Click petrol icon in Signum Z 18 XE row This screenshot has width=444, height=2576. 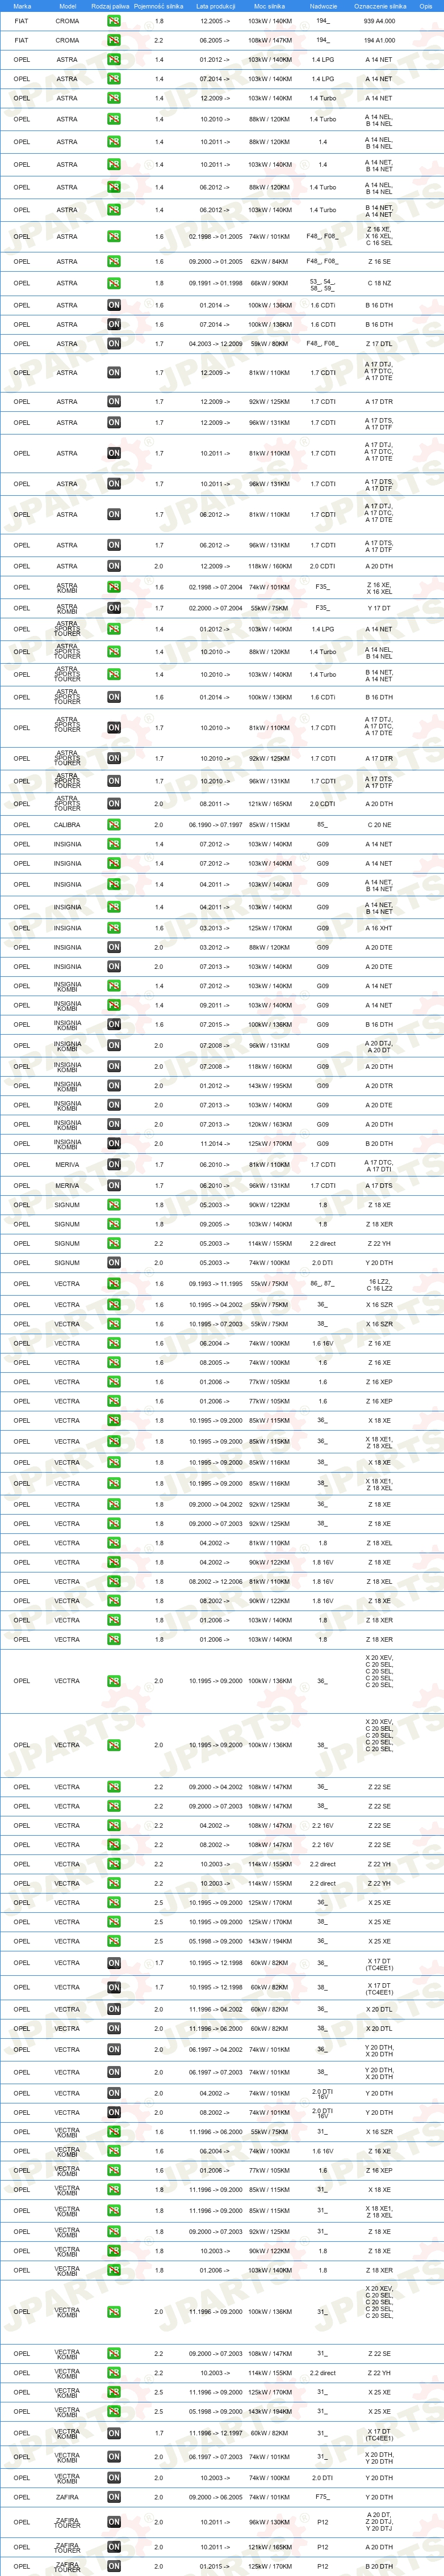pos(114,1205)
